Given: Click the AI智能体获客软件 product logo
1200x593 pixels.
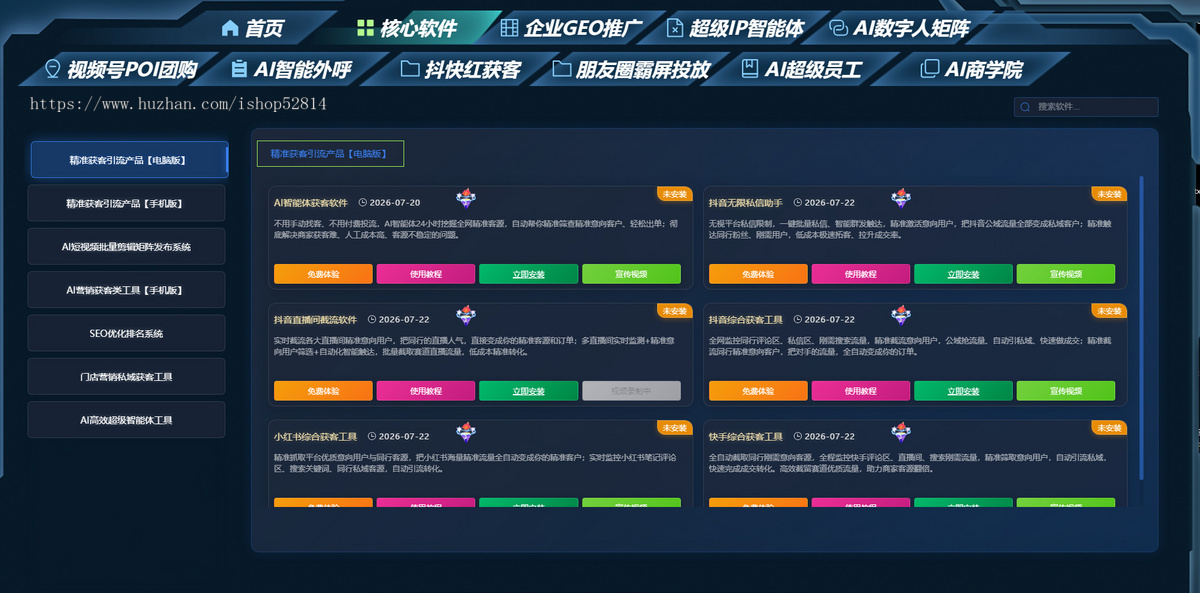Looking at the screenshot, I should (x=466, y=198).
